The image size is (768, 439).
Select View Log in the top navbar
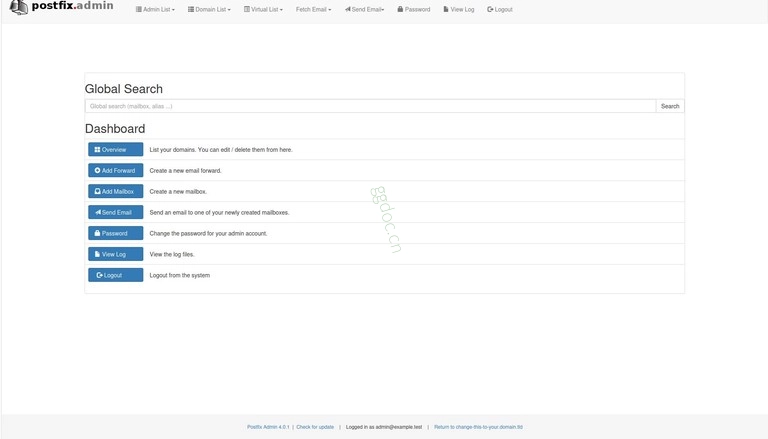(x=459, y=9)
